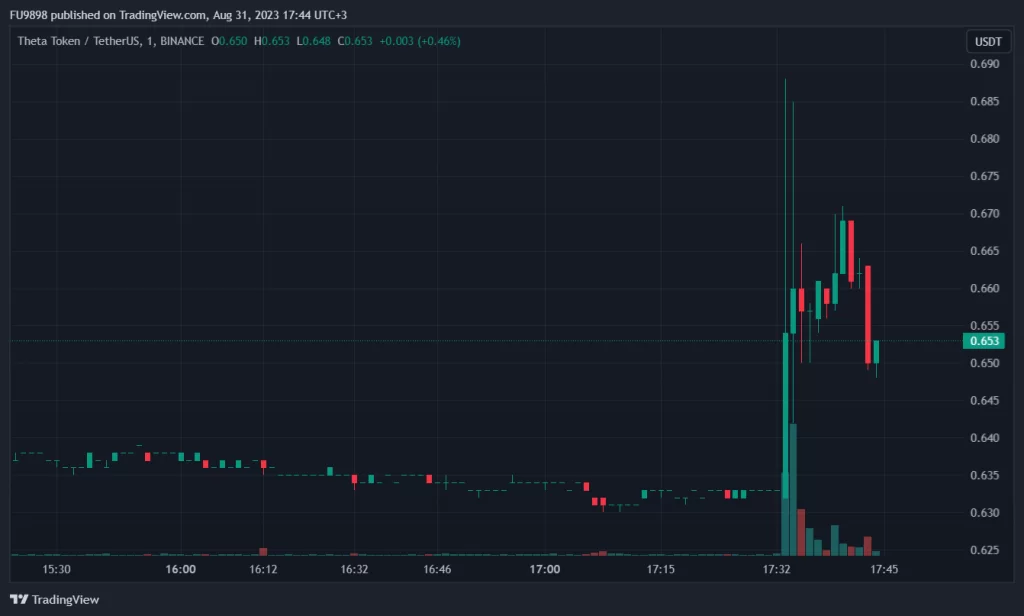Click the H0.653 high value in legend
The image size is (1024, 616).
[271, 41]
